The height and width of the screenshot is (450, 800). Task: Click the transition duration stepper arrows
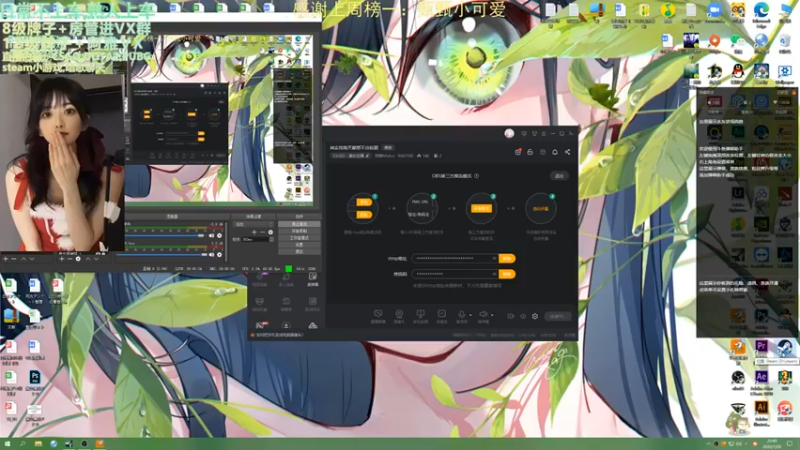pyautogui.click(x=271, y=239)
